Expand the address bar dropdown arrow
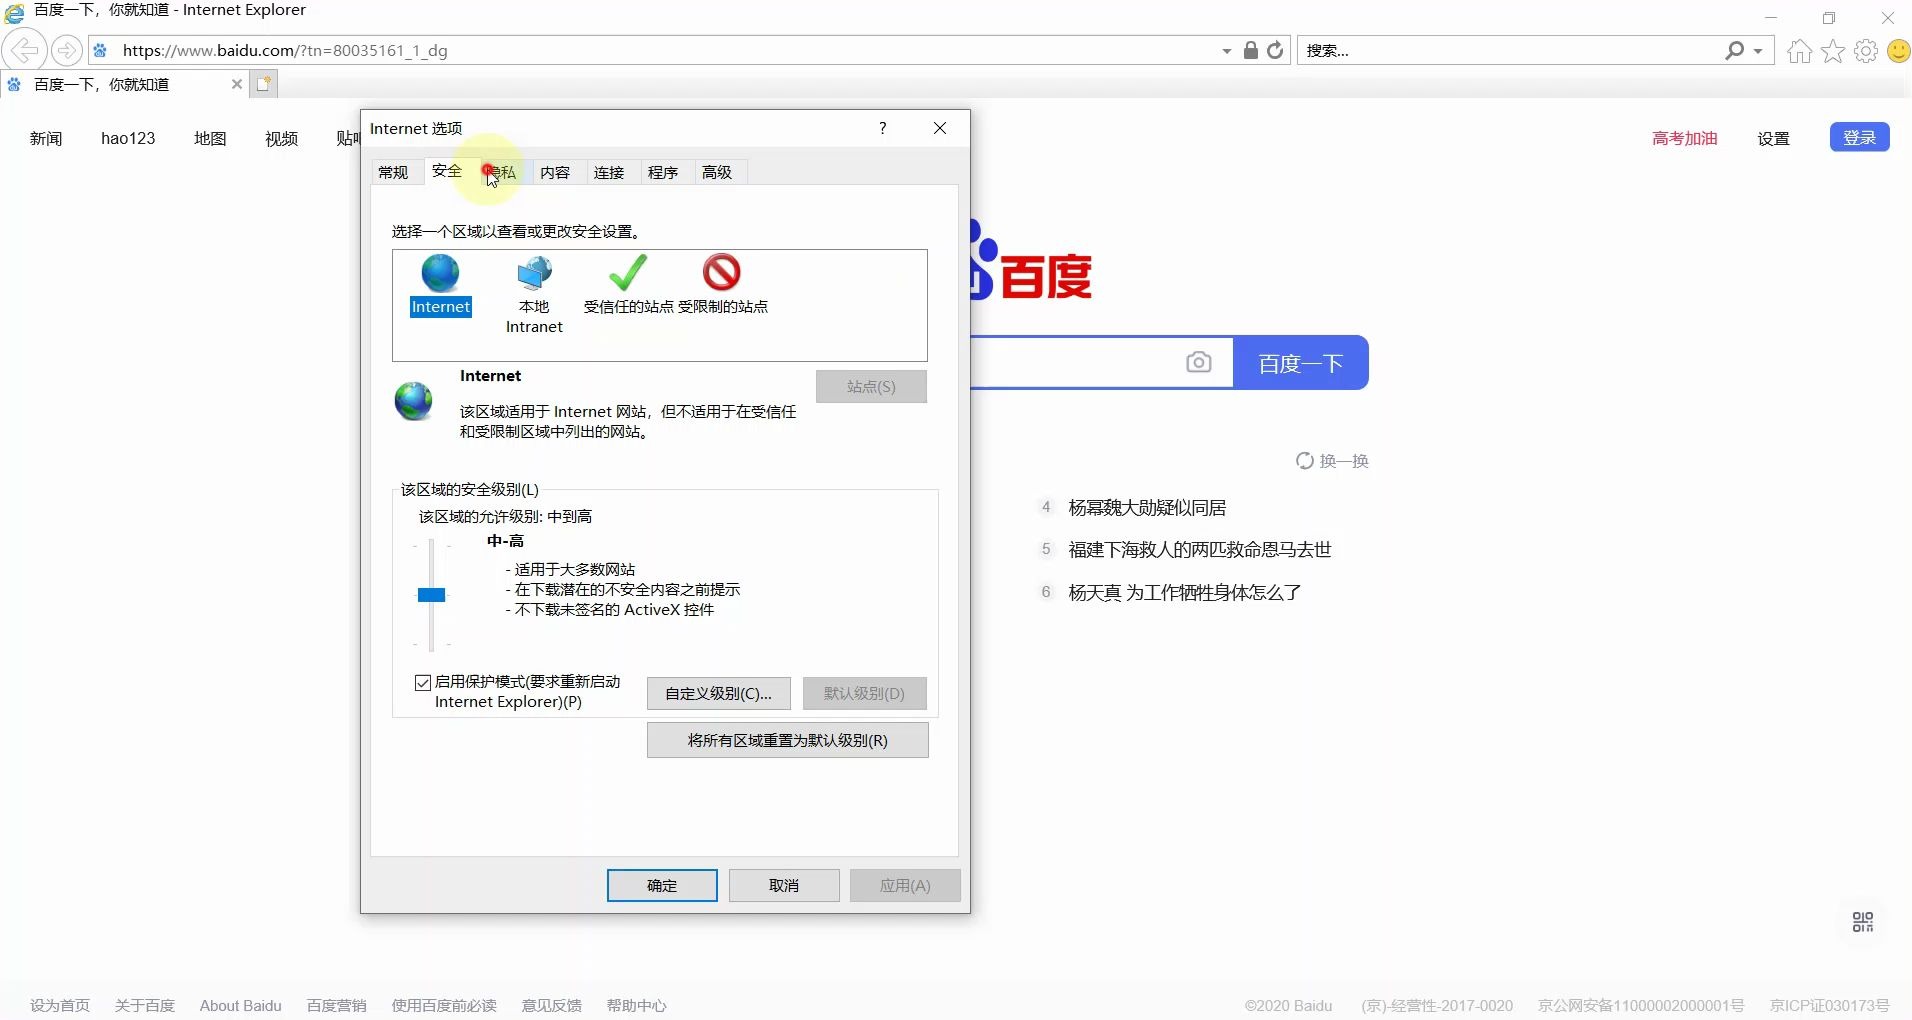The image size is (1912, 1020). click(1227, 51)
